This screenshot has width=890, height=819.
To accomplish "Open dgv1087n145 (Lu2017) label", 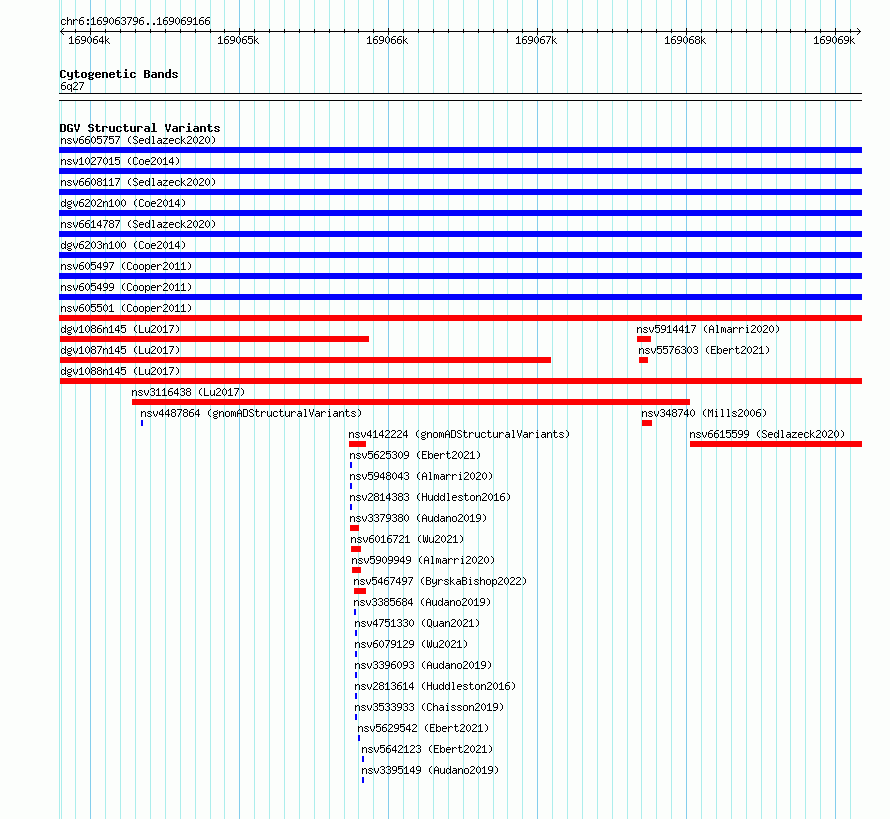I will click(120, 350).
